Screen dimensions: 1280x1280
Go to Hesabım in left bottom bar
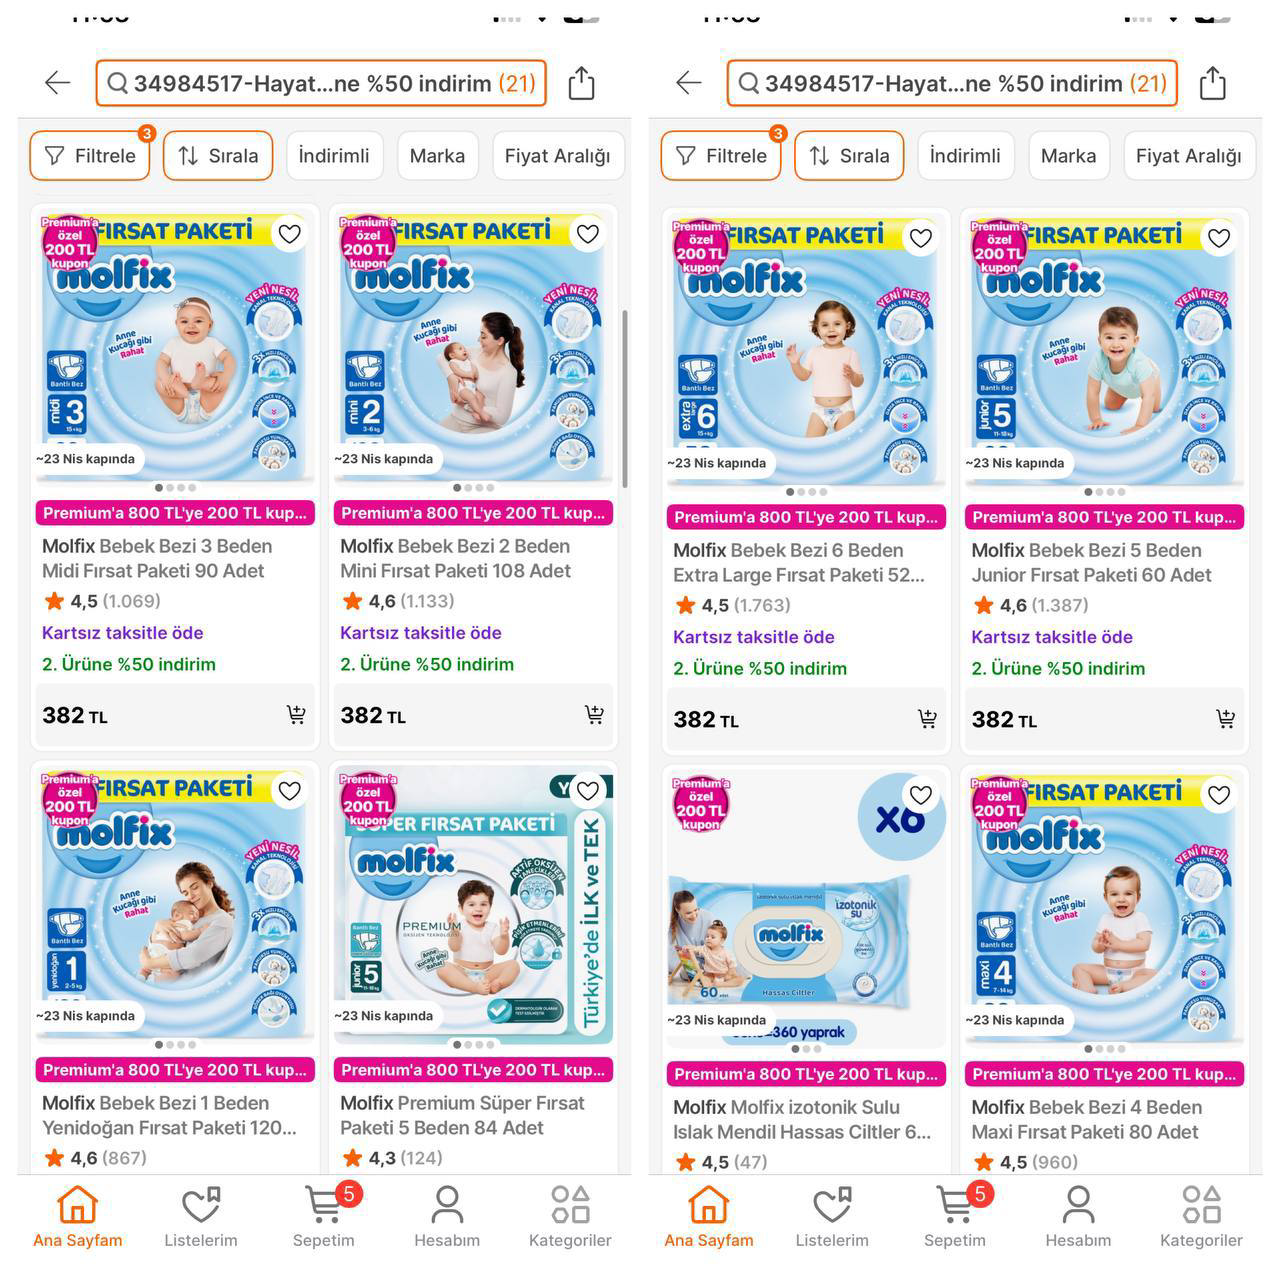tap(447, 1216)
